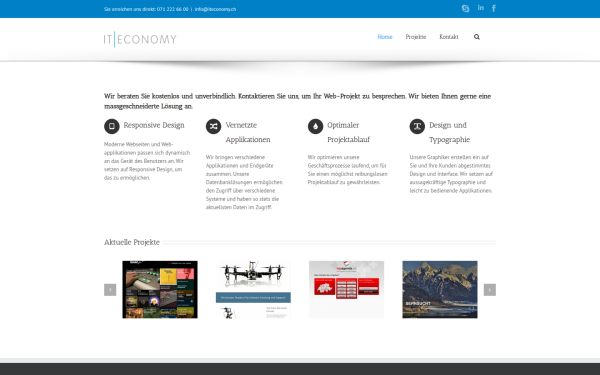Viewport: 600px width, 375px height.
Task: Open the Facebook icon in top bar
Action: click(x=494, y=8)
